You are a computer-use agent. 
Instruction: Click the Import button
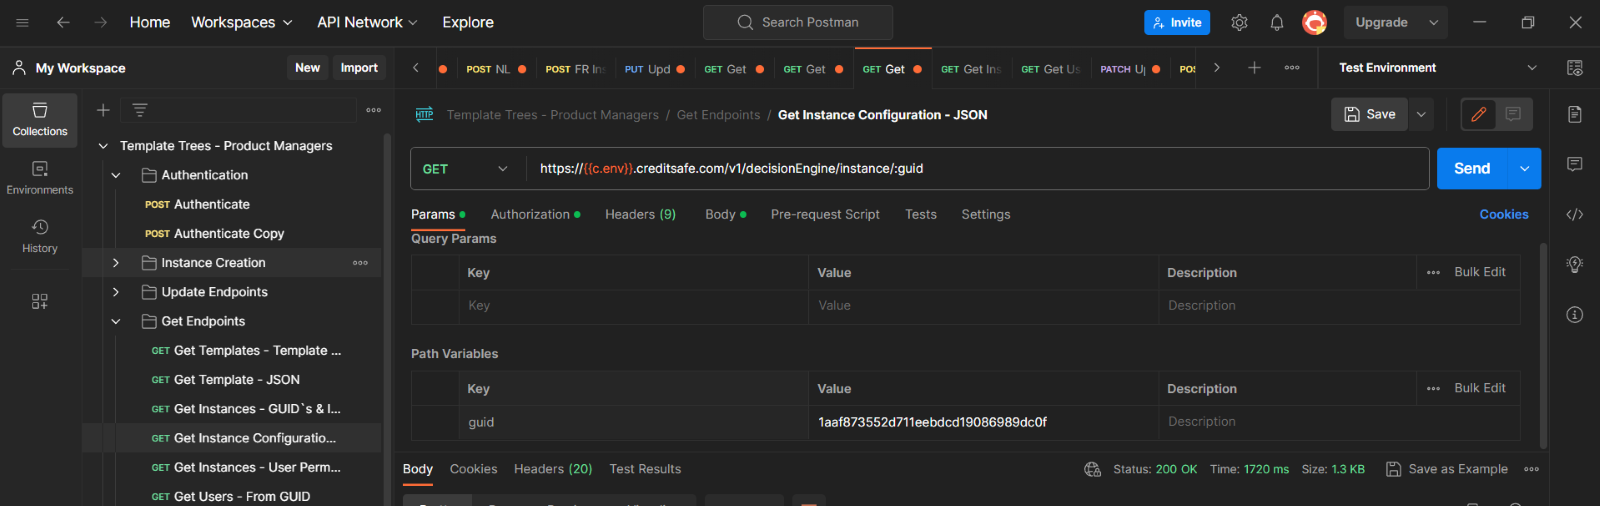coord(359,68)
